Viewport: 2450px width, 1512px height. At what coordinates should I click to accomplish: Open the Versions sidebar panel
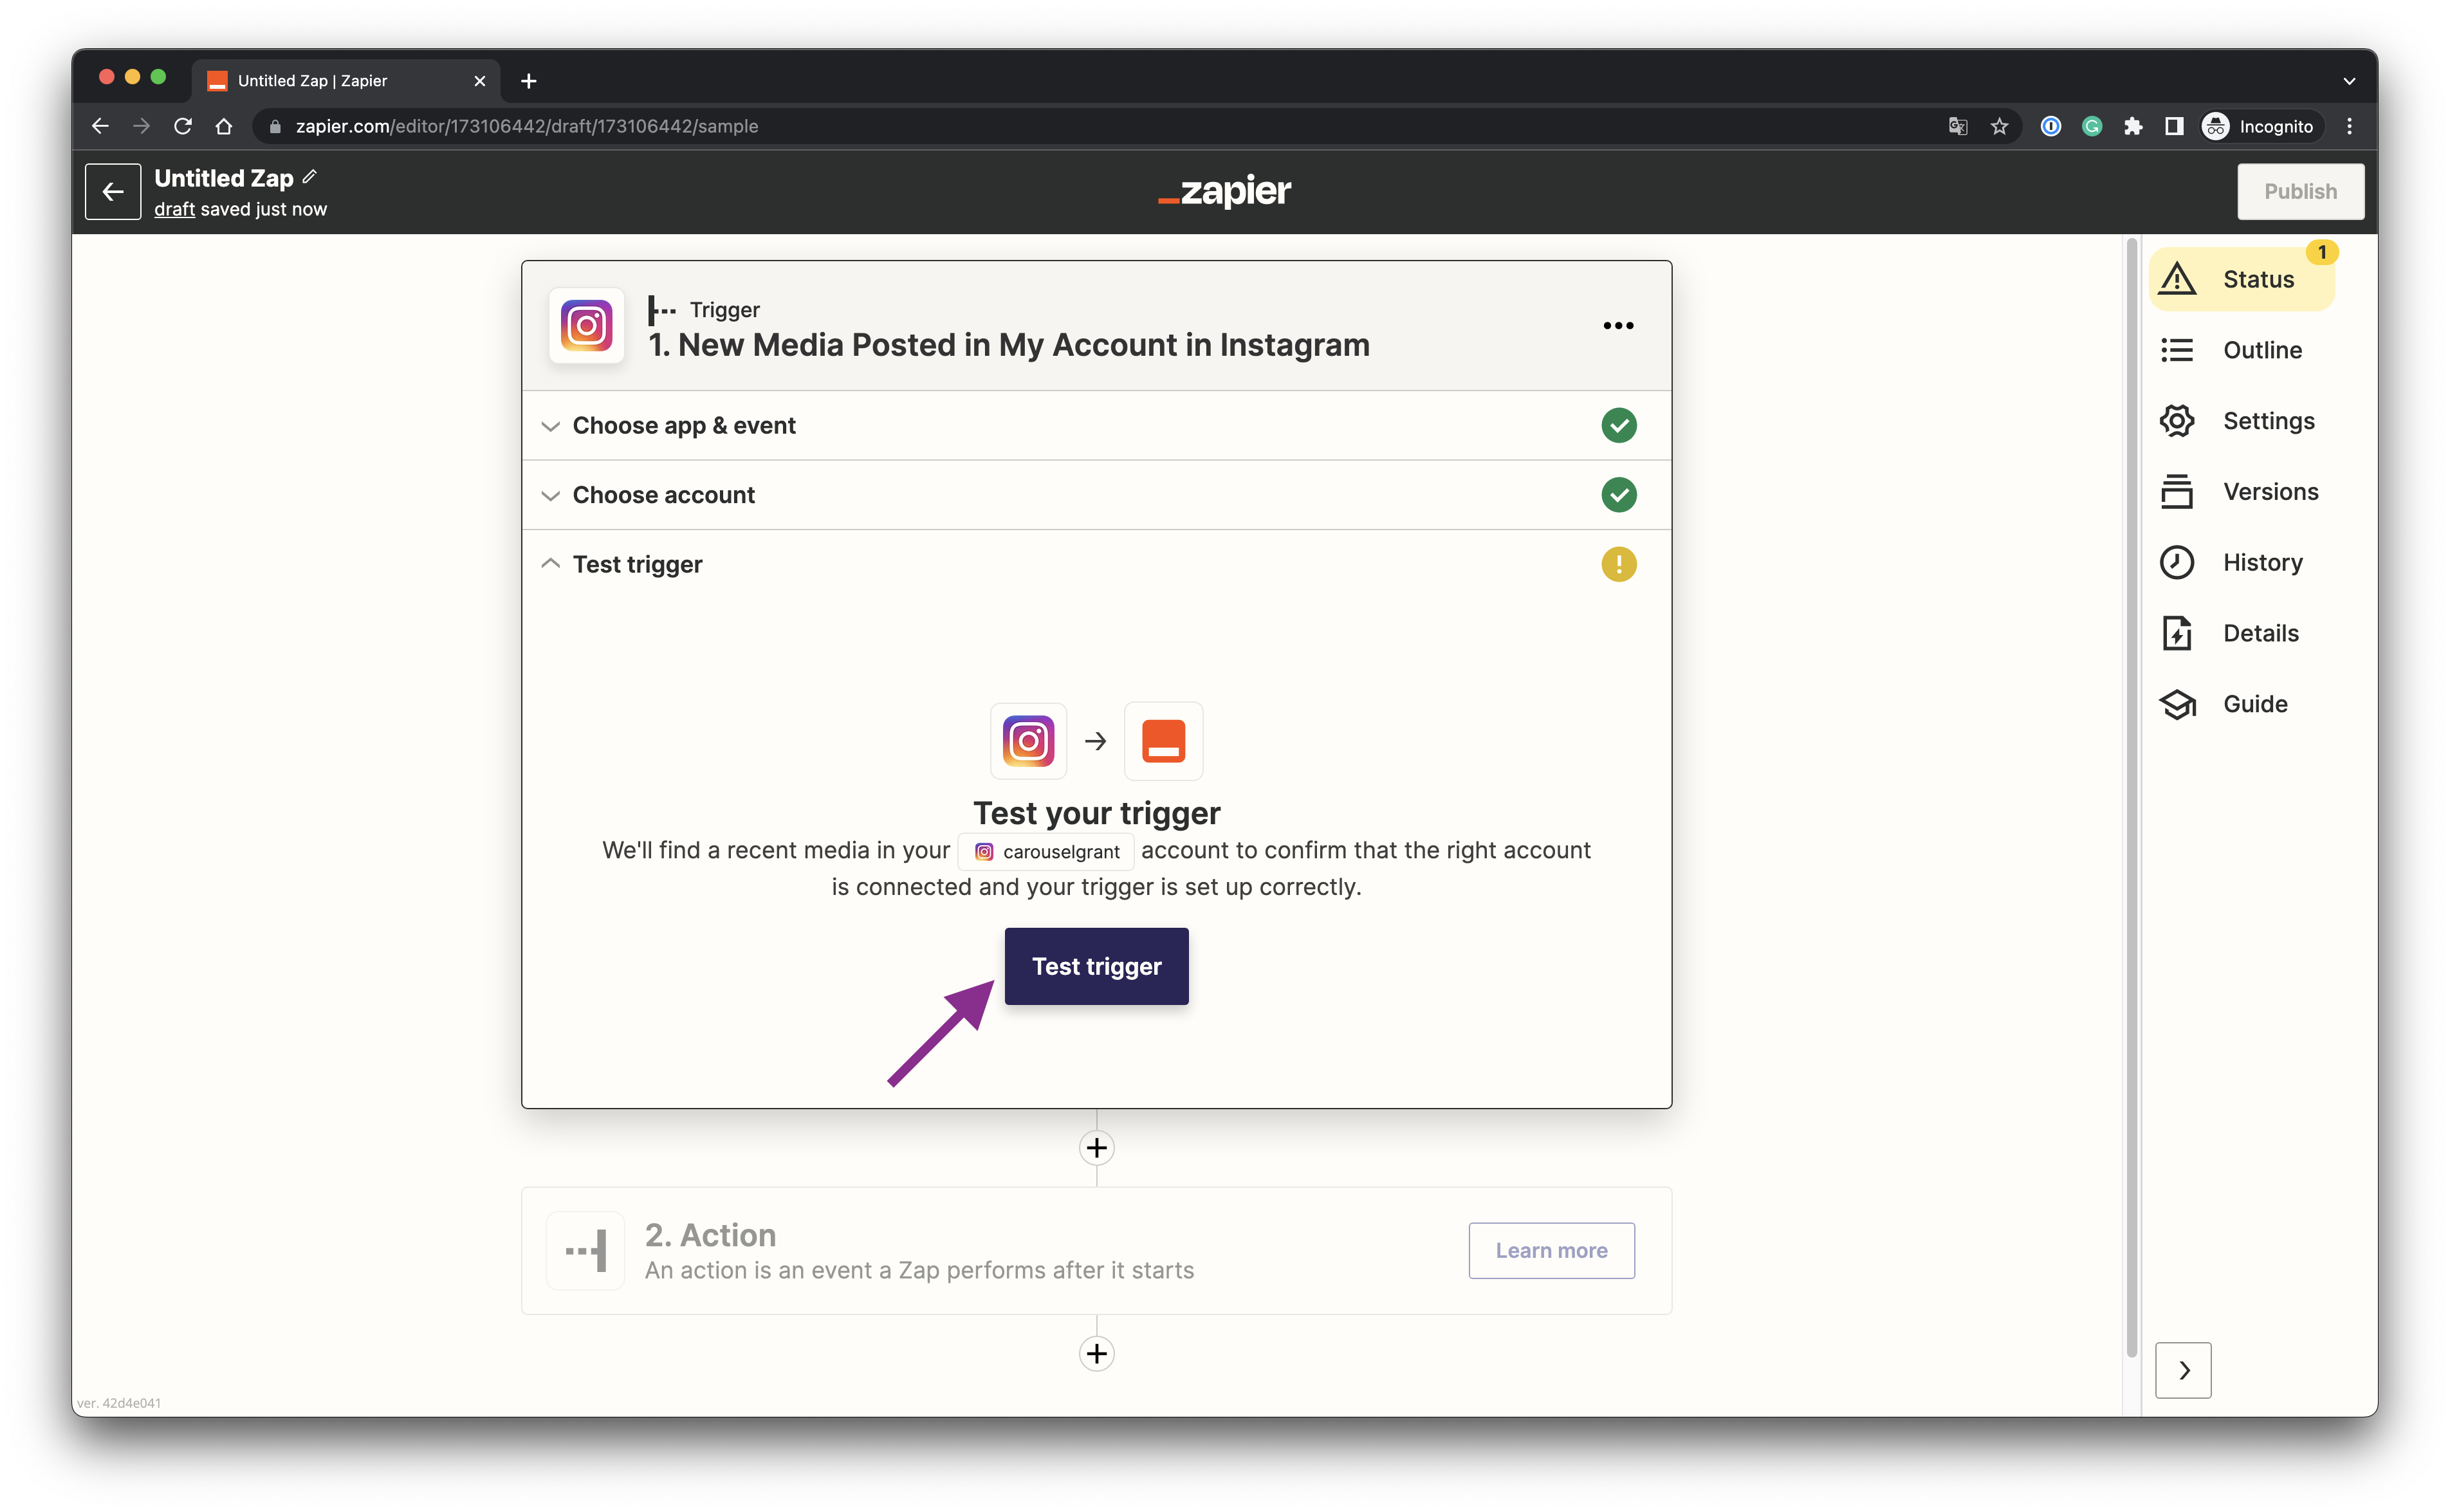(2240, 492)
